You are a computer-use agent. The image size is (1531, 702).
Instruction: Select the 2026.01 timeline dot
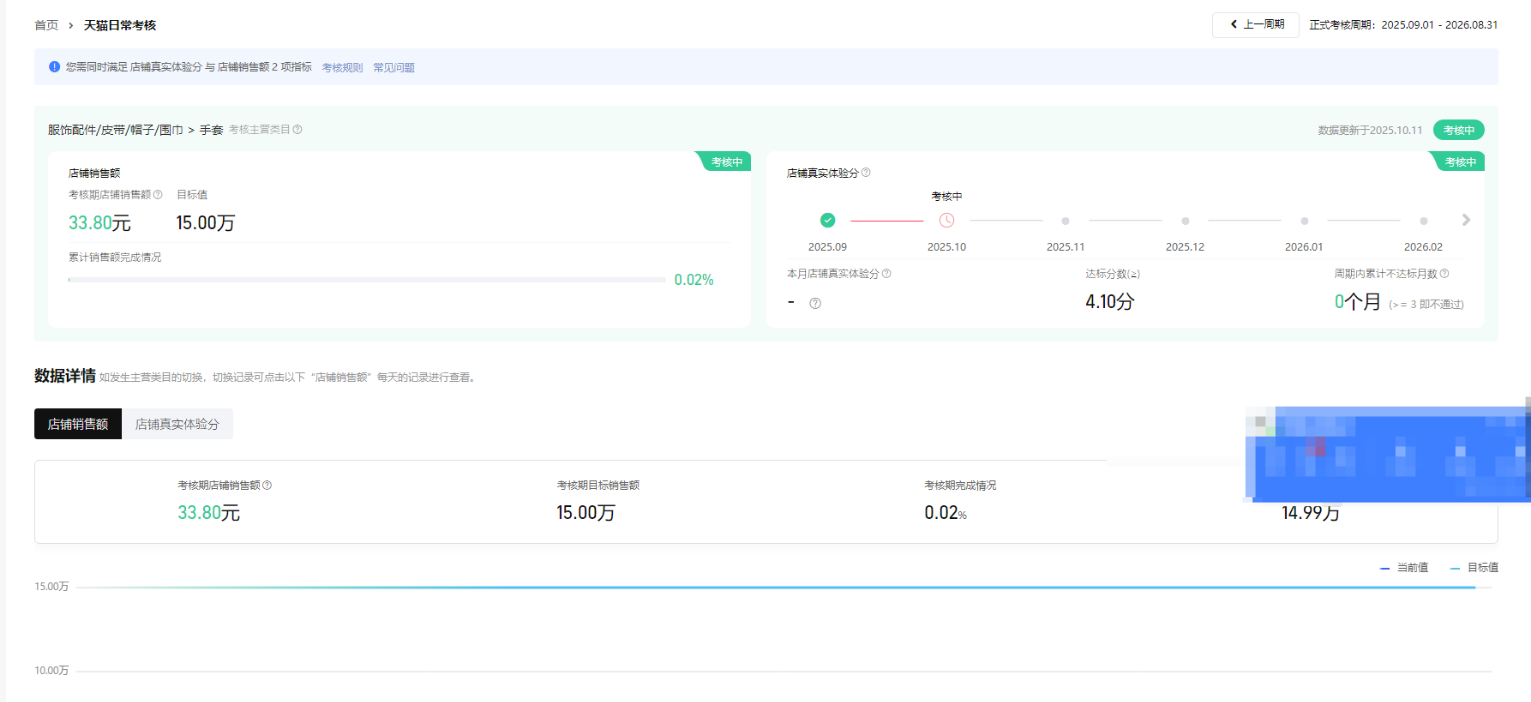1304,220
